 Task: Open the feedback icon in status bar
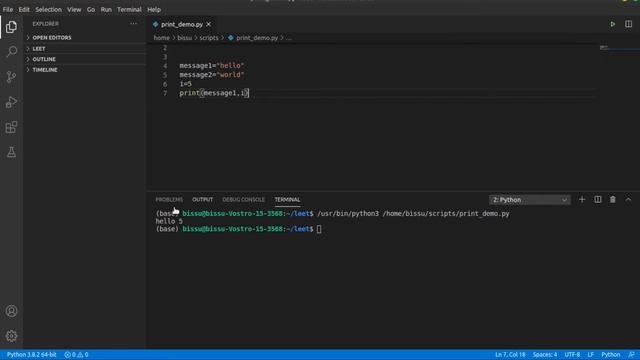tap(631, 355)
